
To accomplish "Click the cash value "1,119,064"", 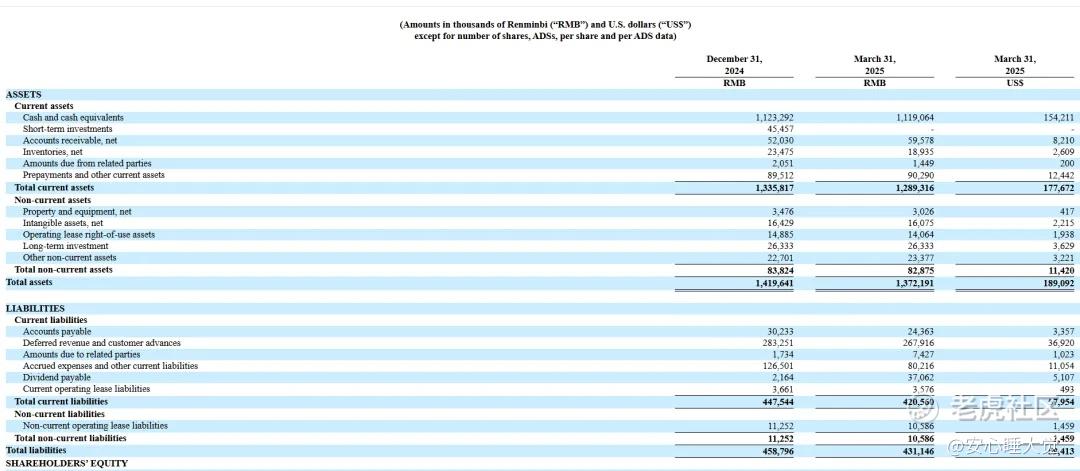I will [914, 118].
